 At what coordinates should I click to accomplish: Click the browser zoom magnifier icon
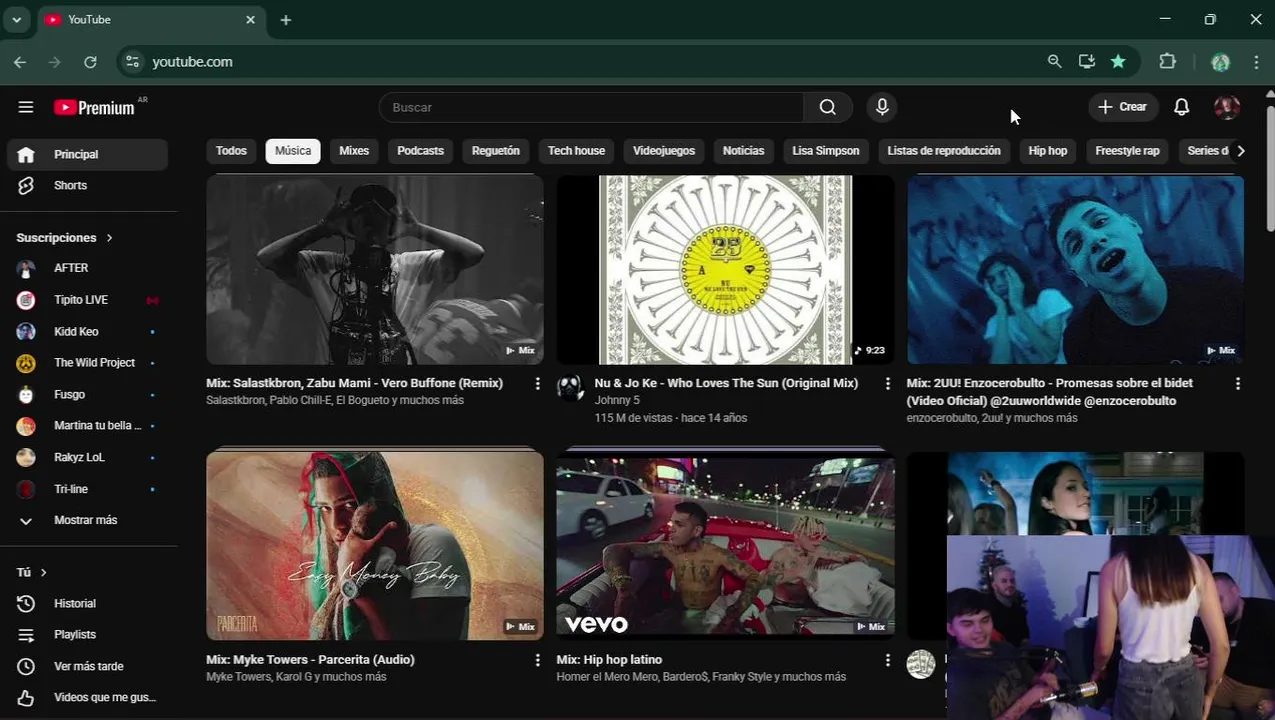pos(1054,62)
